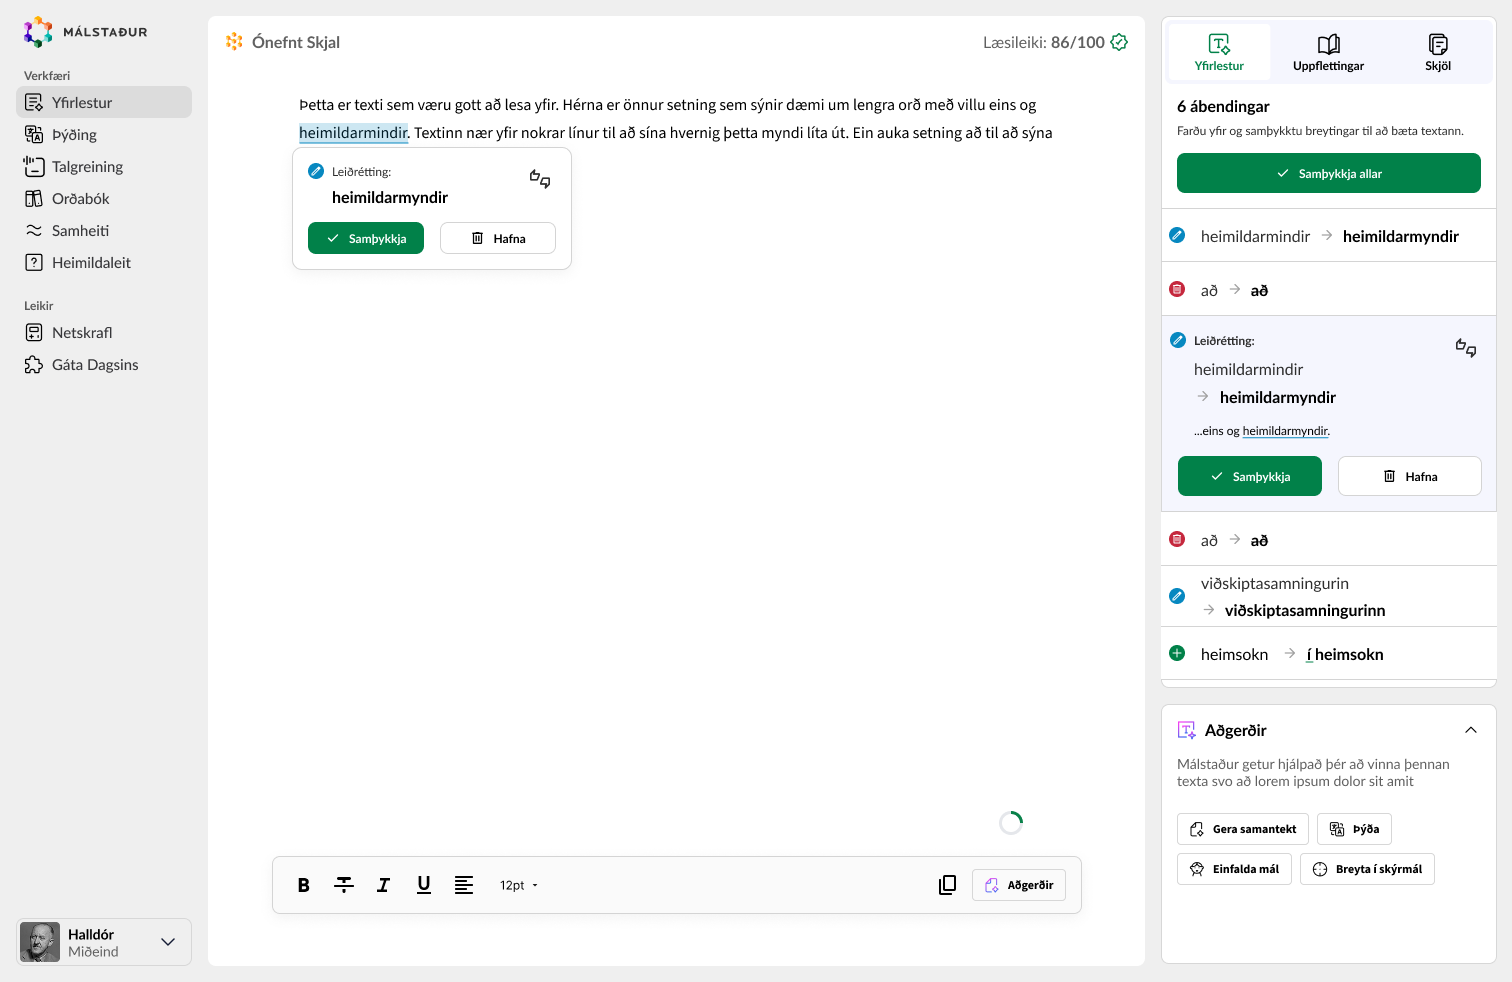Open the 12pt font size dropdown
Viewport: 1512px width, 982px height.
[519, 885]
